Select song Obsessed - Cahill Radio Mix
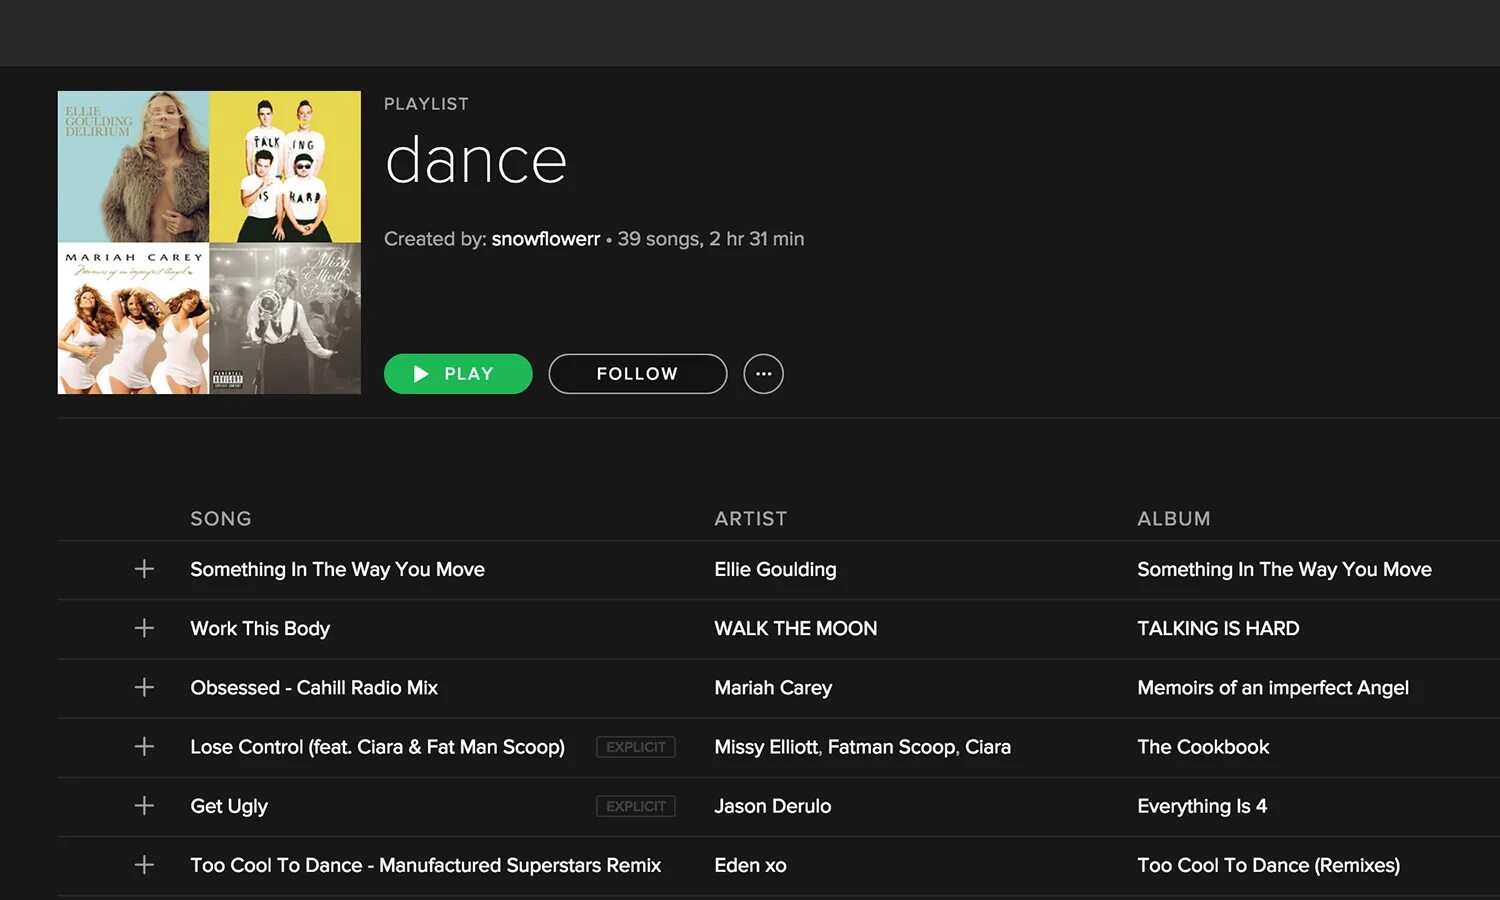Image resolution: width=1500 pixels, height=900 pixels. [314, 688]
